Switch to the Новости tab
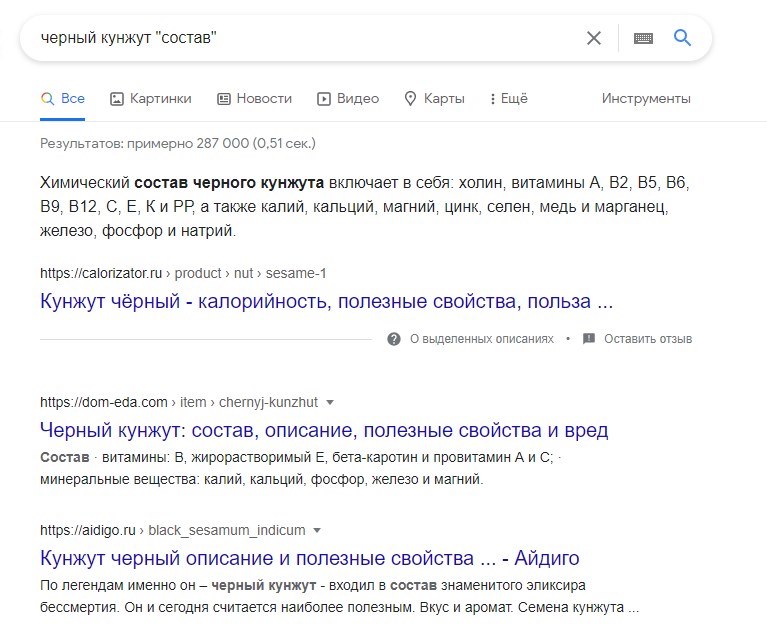 [x=254, y=98]
